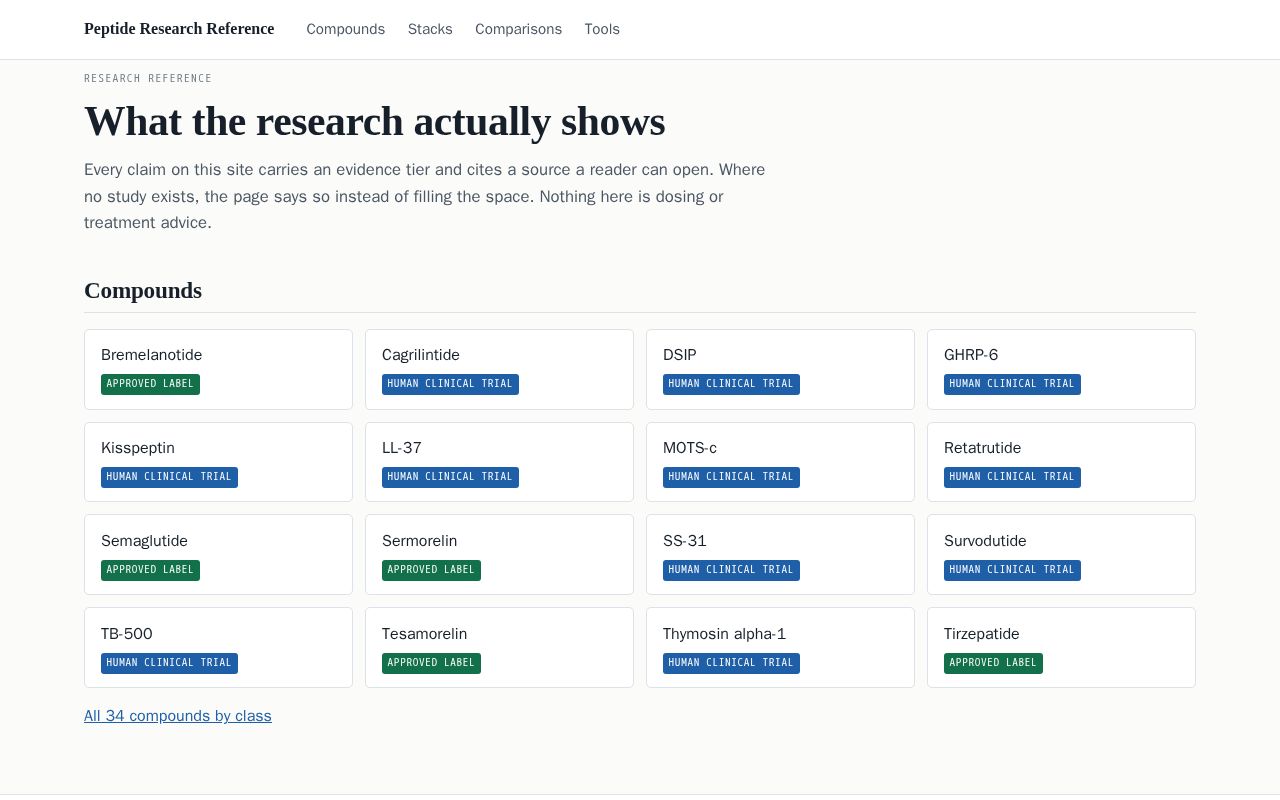This screenshot has height=800, width=1280.
Task: Open the Cagrilintide compound card
Action: click(x=499, y=369)
